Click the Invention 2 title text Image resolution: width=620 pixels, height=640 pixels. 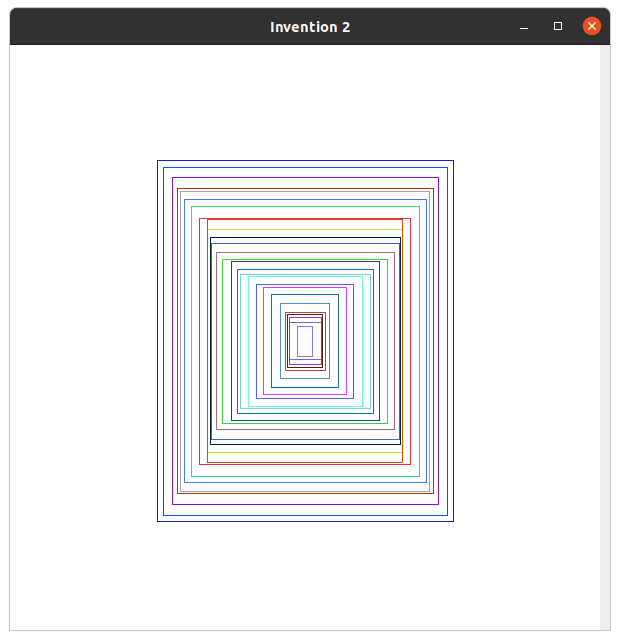310,27
